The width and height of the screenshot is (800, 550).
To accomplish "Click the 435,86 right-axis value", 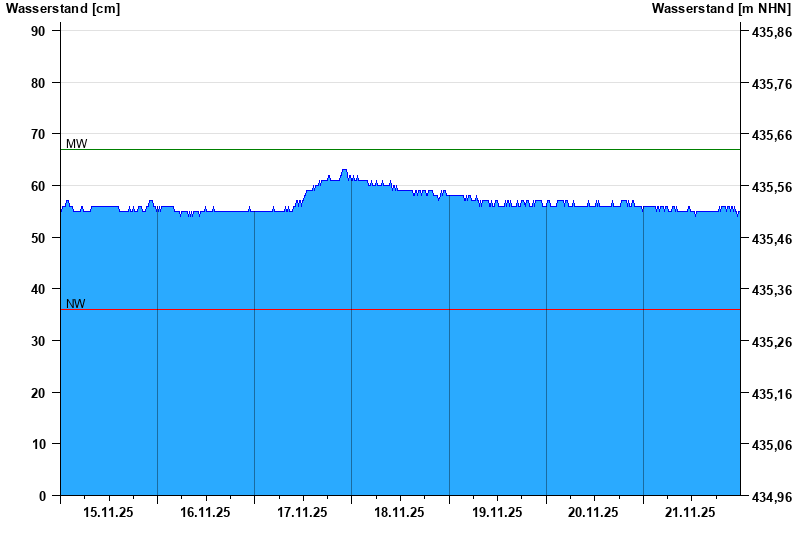I will click(x=772, y=32).
